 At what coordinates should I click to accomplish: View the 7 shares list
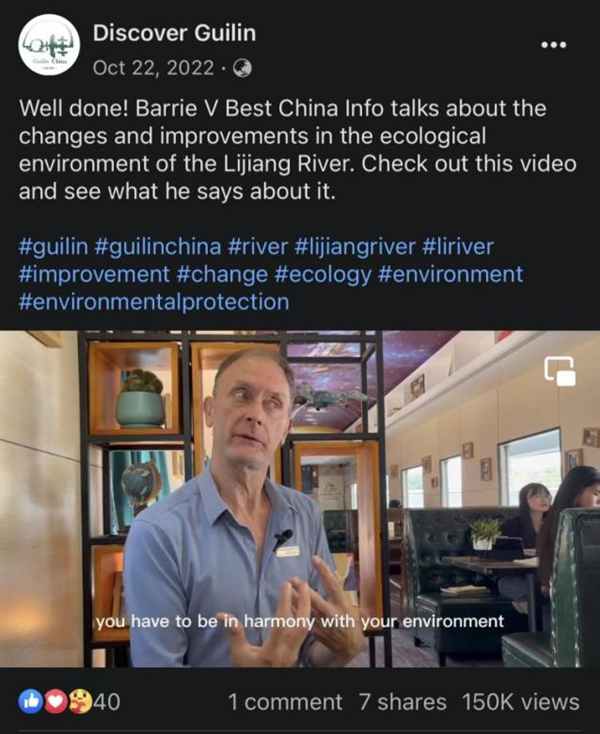pyautogui.click(x=402, y=702)
